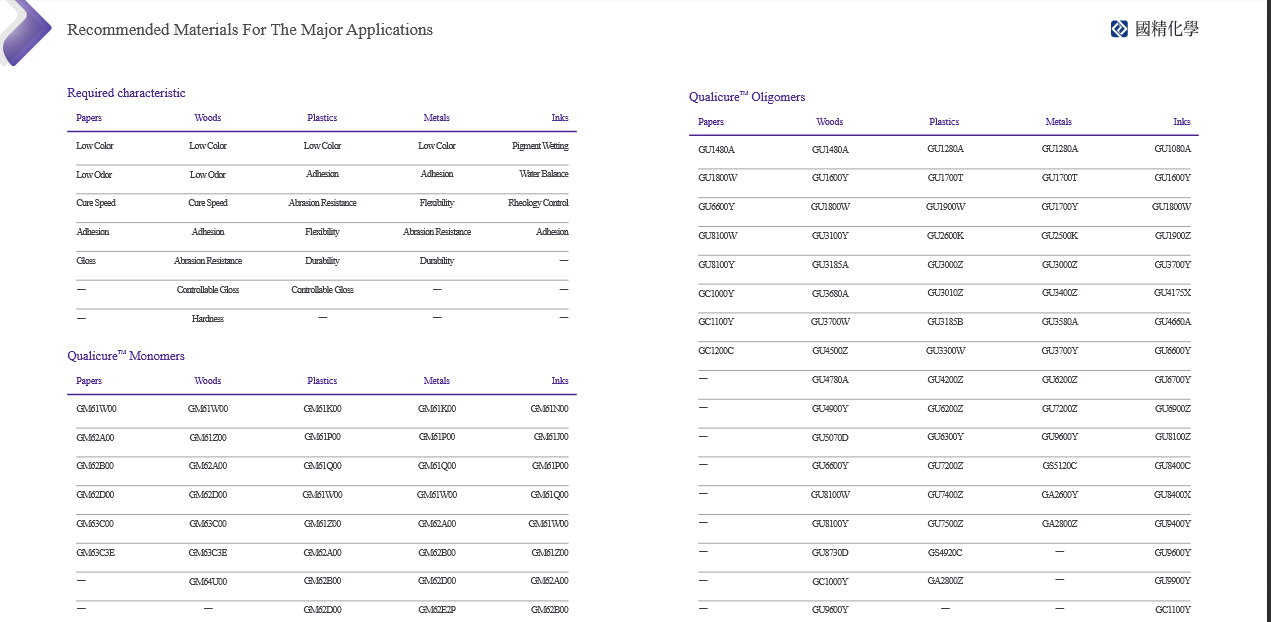Click oligomer code 'GU1900Z'

point(1173,236)
